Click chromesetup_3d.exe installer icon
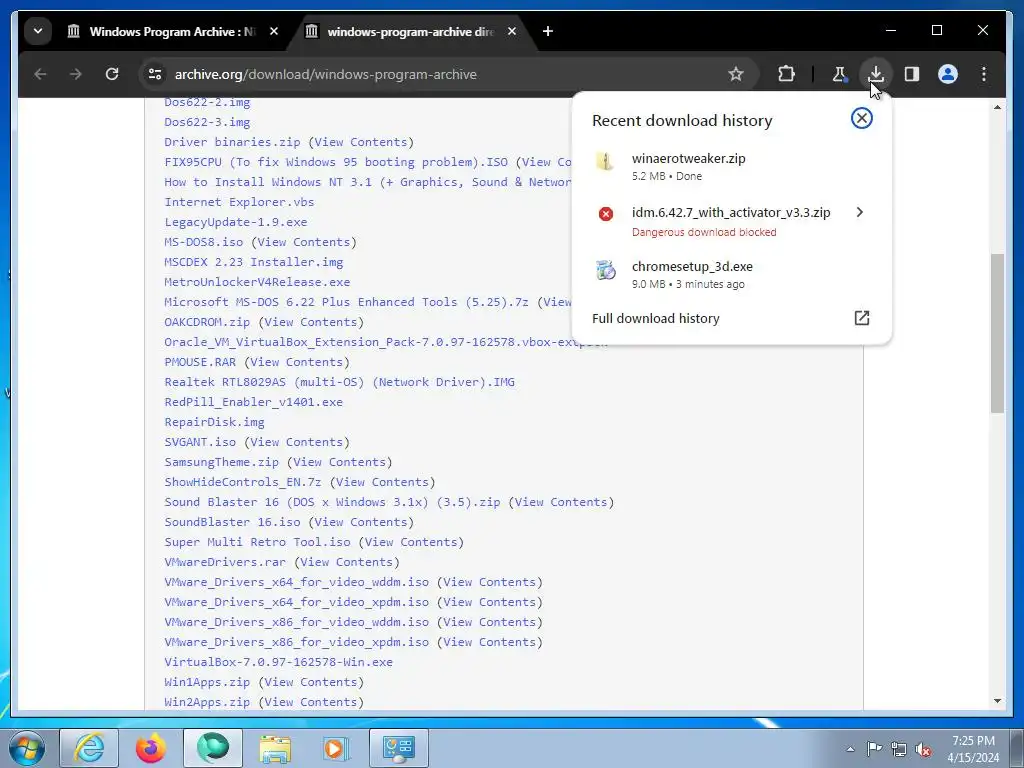 [x=605, y=269]
